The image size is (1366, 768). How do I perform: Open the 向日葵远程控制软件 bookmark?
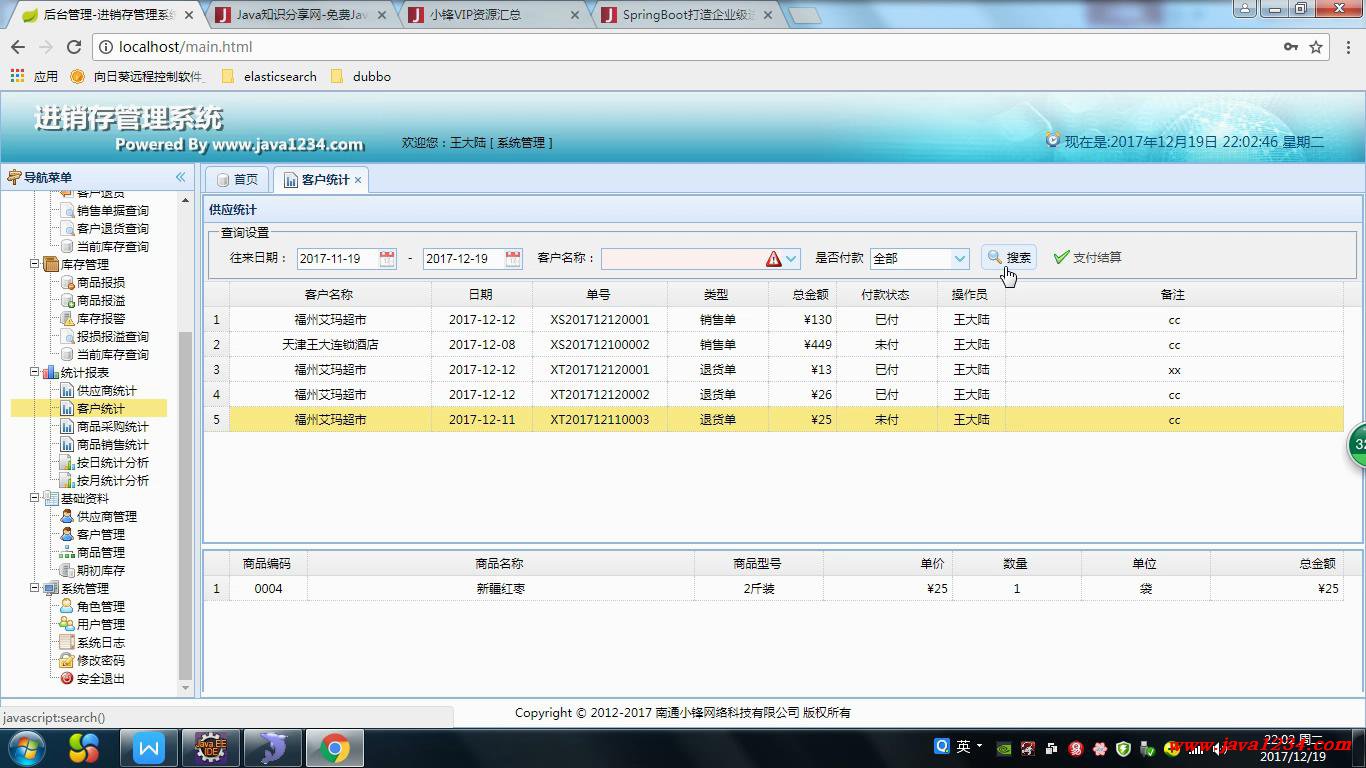coord(138,77)
